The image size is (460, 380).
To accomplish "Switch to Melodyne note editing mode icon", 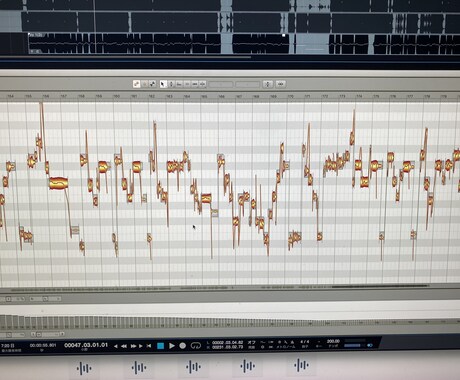I will 136,84.
